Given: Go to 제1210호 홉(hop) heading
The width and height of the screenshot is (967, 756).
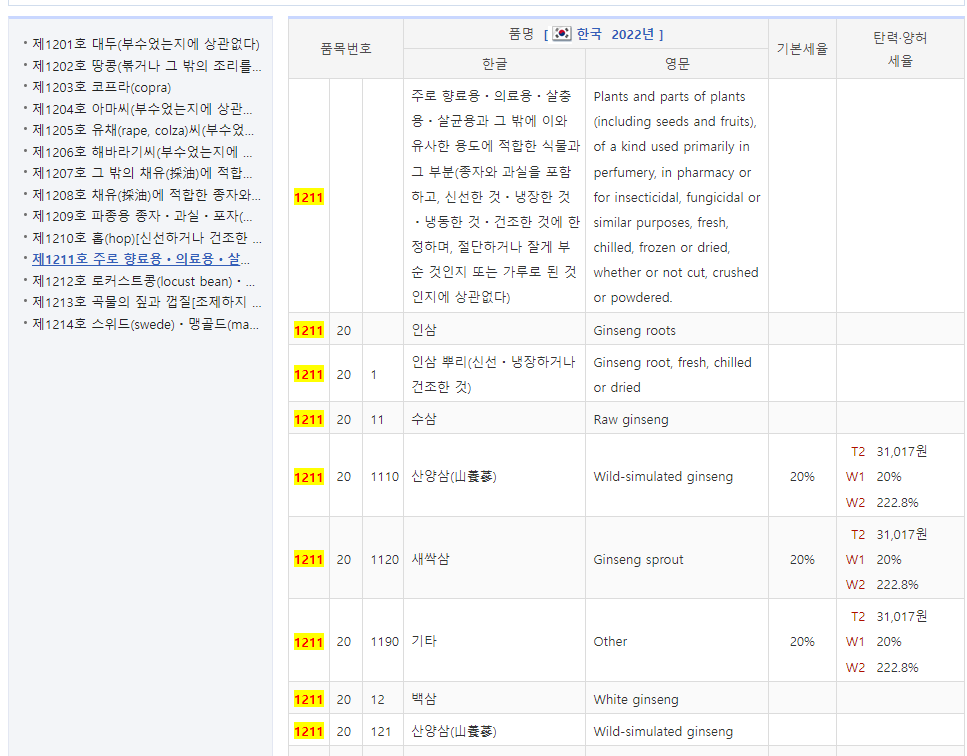Looking at the screenshot, I should pos(146,238).
